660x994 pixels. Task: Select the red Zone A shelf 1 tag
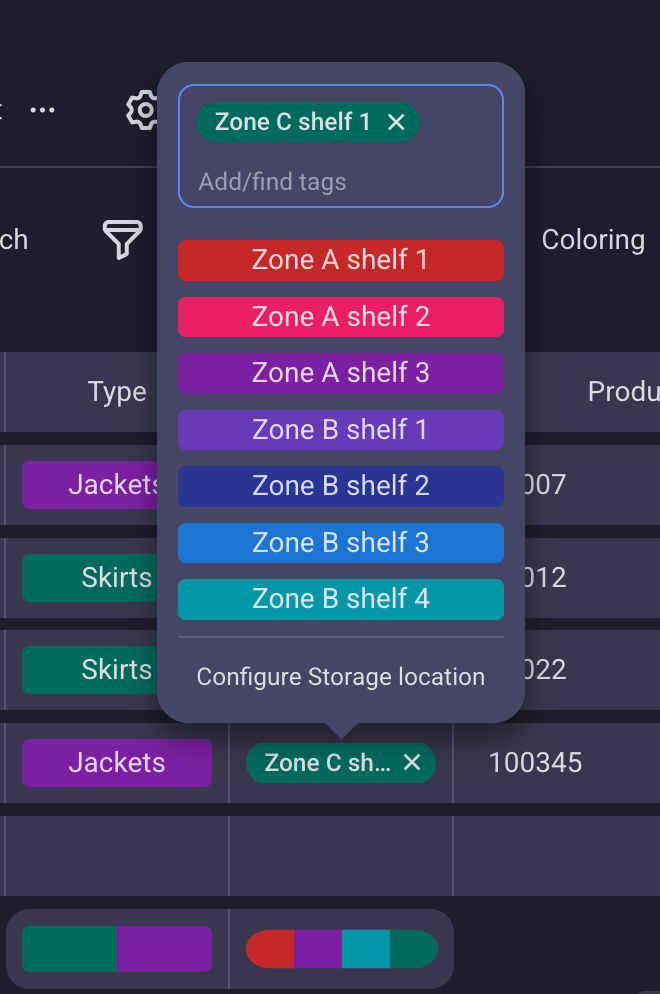(340, 260)
